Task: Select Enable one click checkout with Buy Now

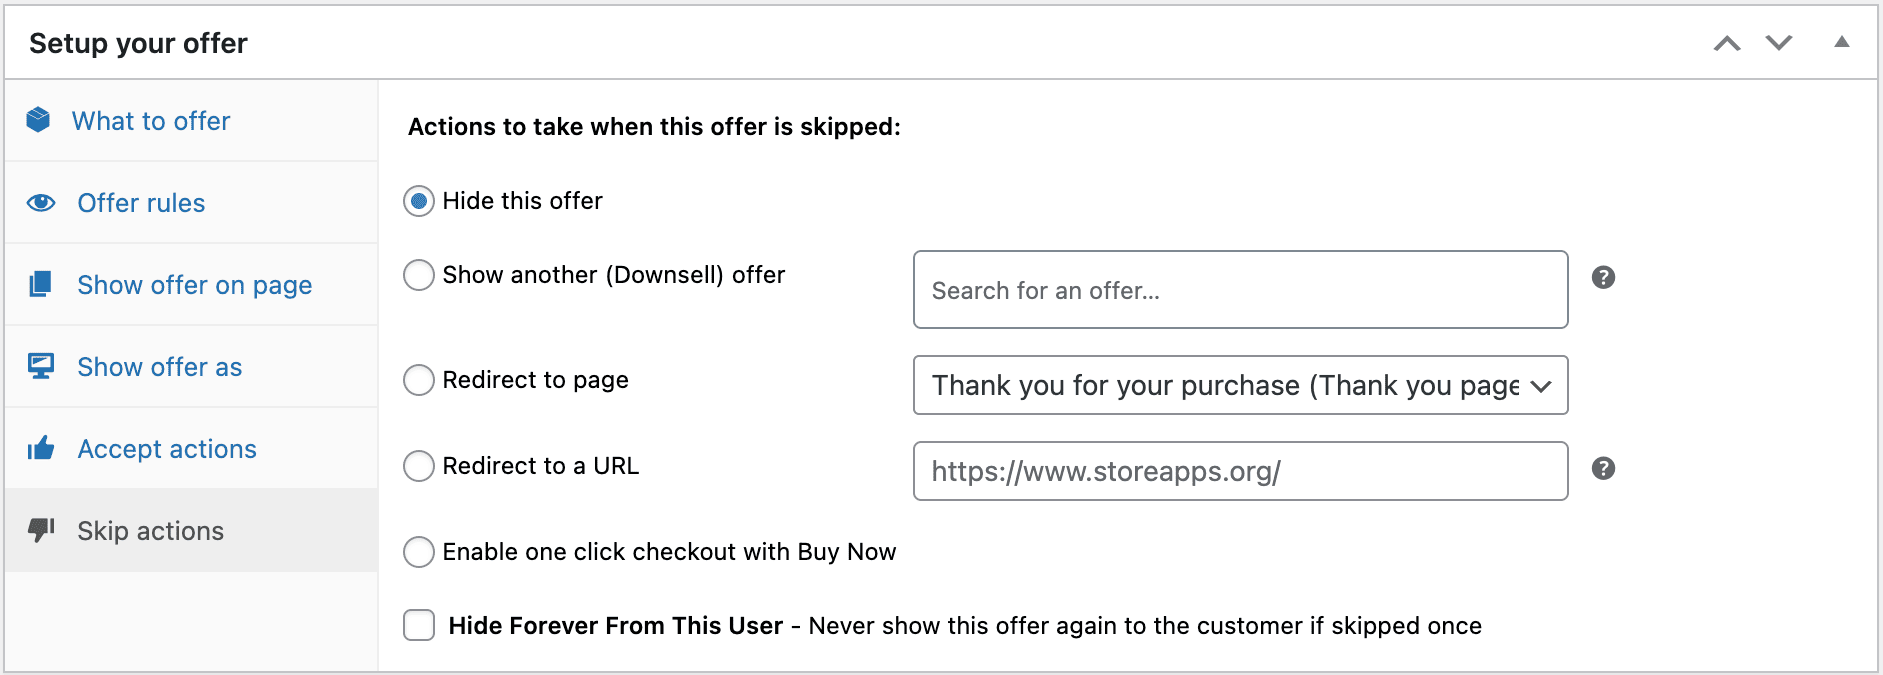Action: point(419,552)
